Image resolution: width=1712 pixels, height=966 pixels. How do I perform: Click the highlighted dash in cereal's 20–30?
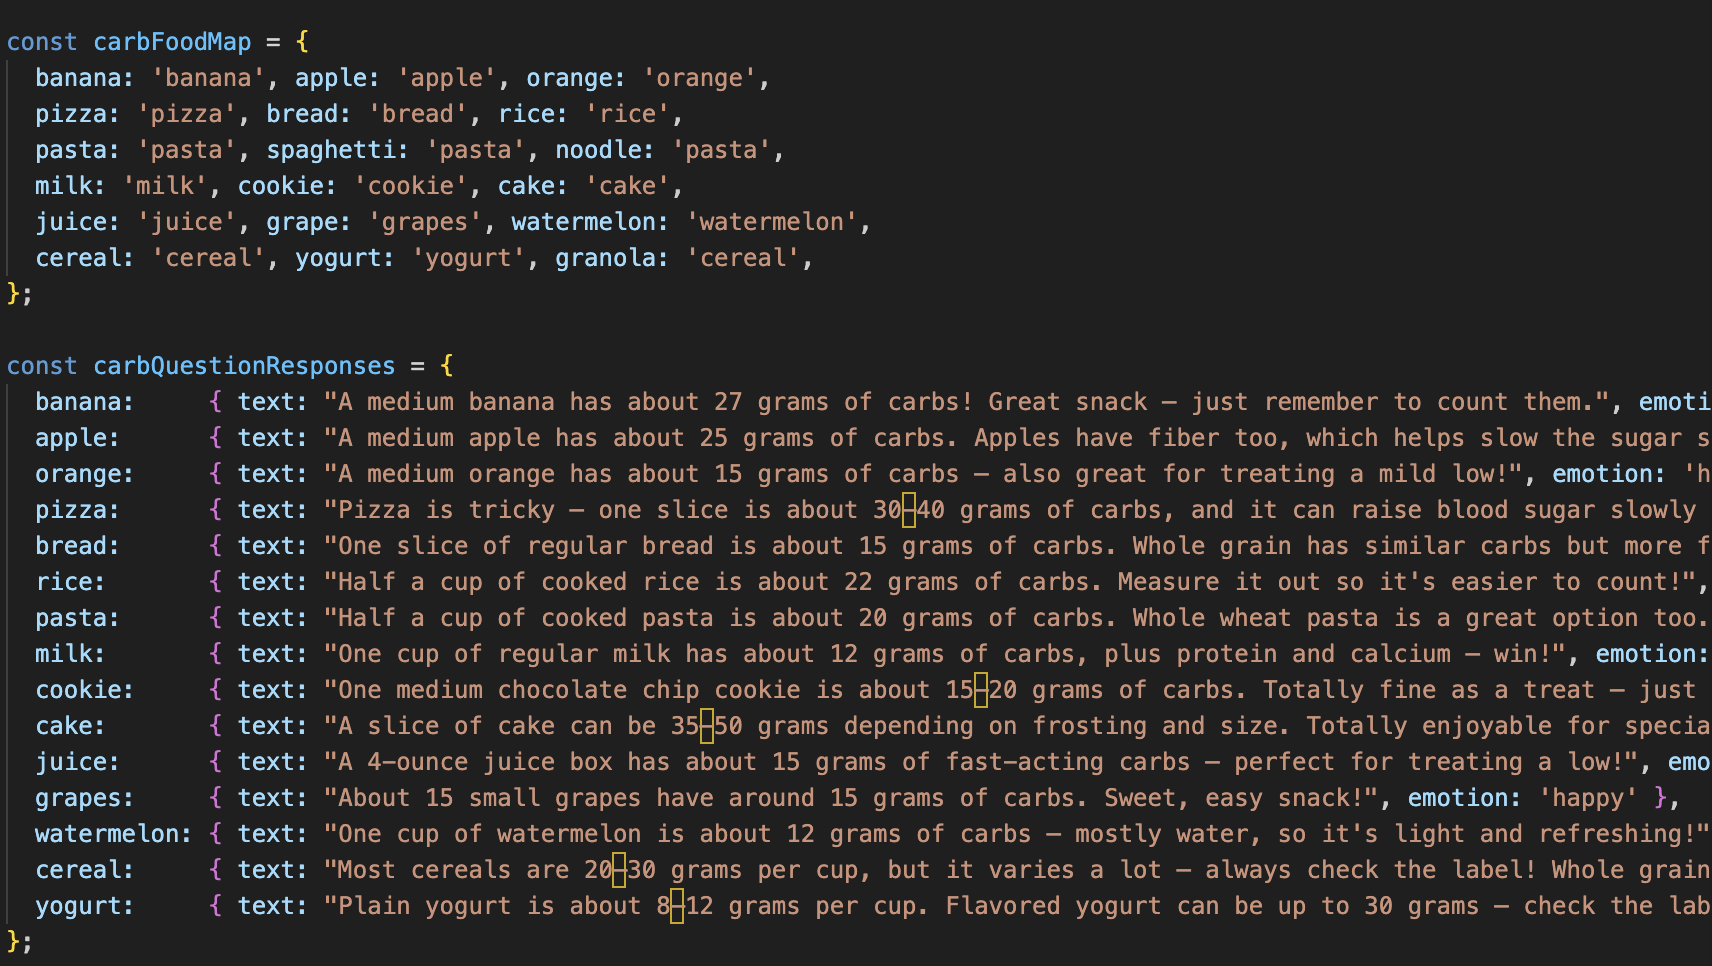pos(620,870)
